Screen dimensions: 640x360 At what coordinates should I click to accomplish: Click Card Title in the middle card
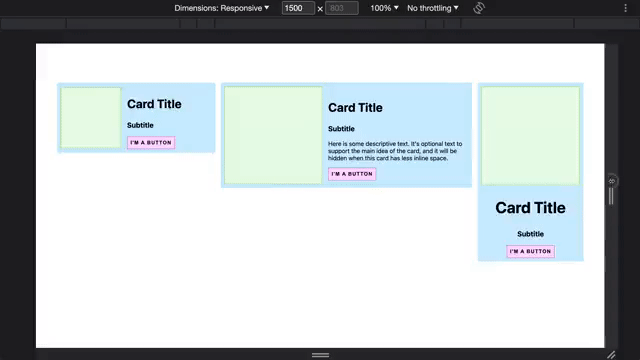click(355, 108)
